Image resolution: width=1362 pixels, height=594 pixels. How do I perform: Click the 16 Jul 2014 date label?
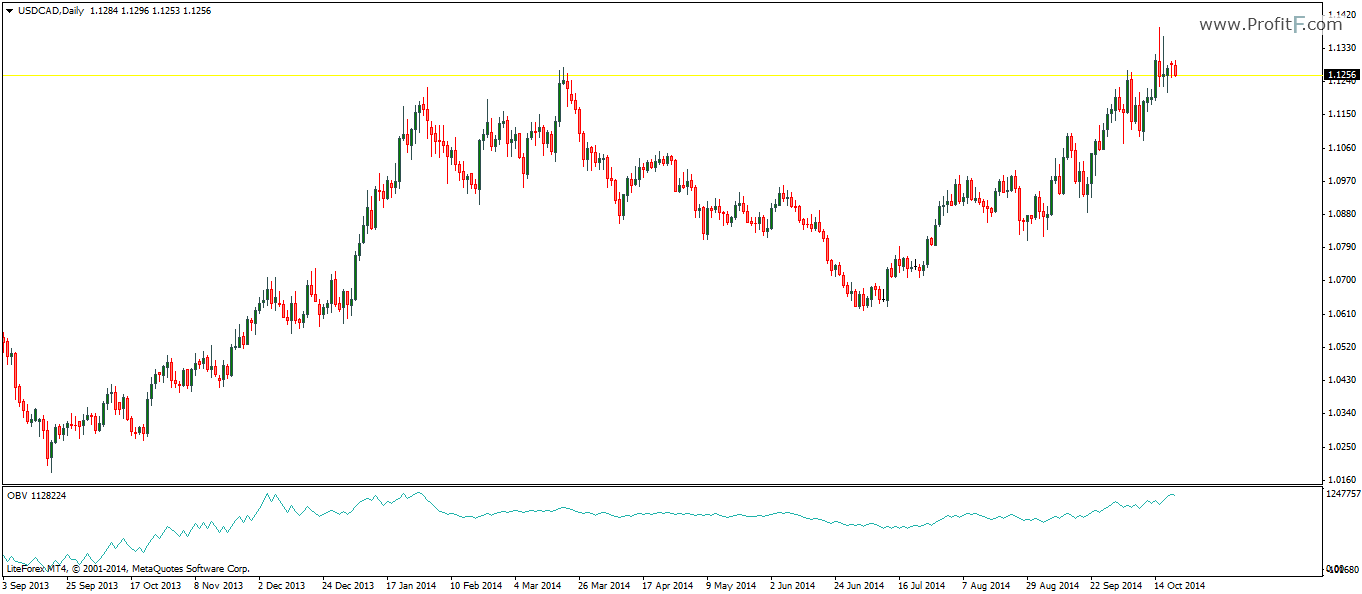coord(924,586)
